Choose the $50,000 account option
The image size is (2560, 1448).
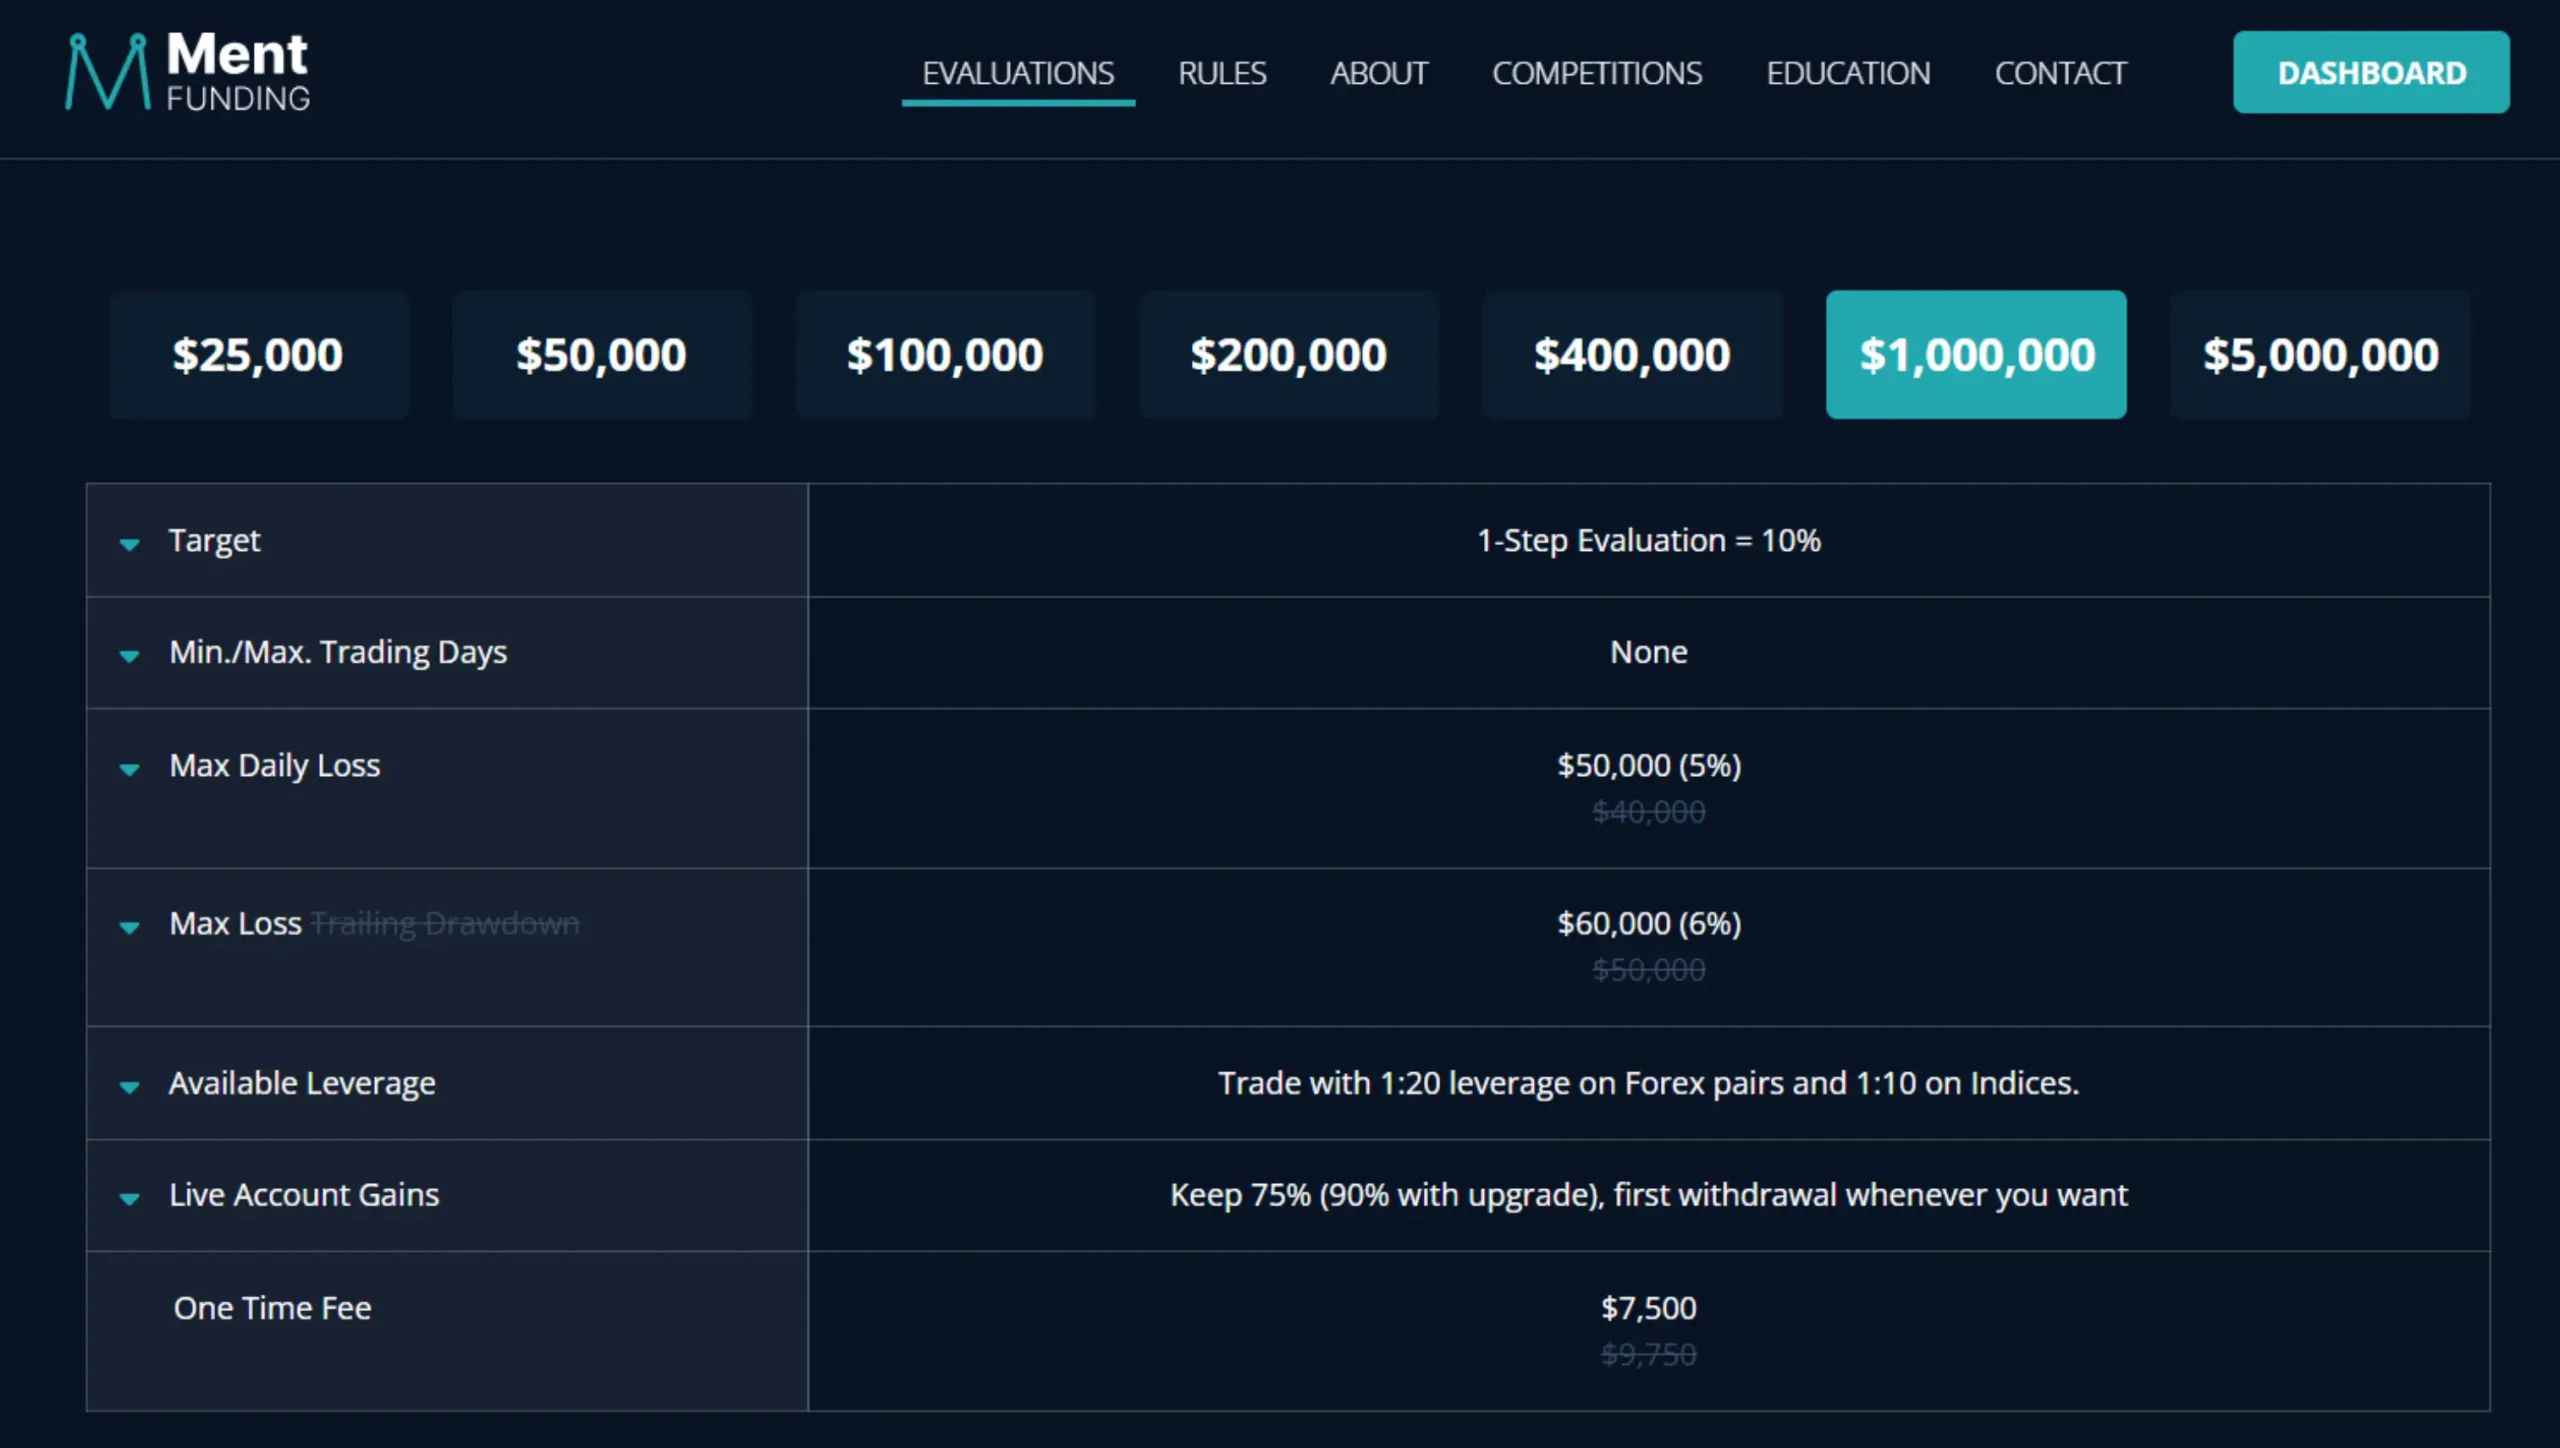pyautogui.click(x=601, y=355)
